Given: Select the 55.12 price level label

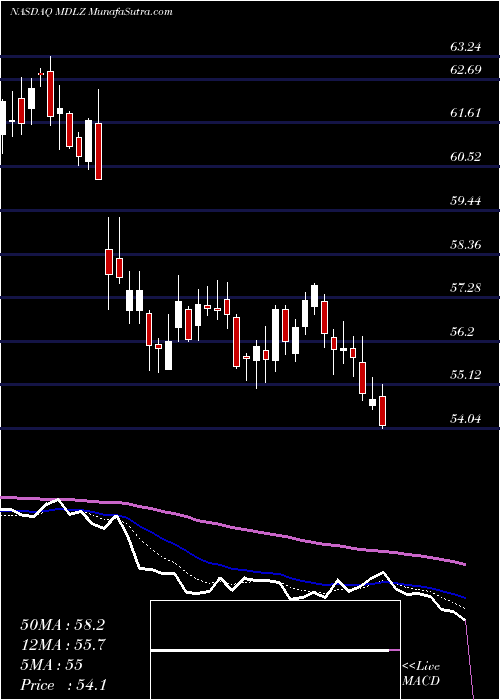Looking at the screenshot, I should click(465, 375).
